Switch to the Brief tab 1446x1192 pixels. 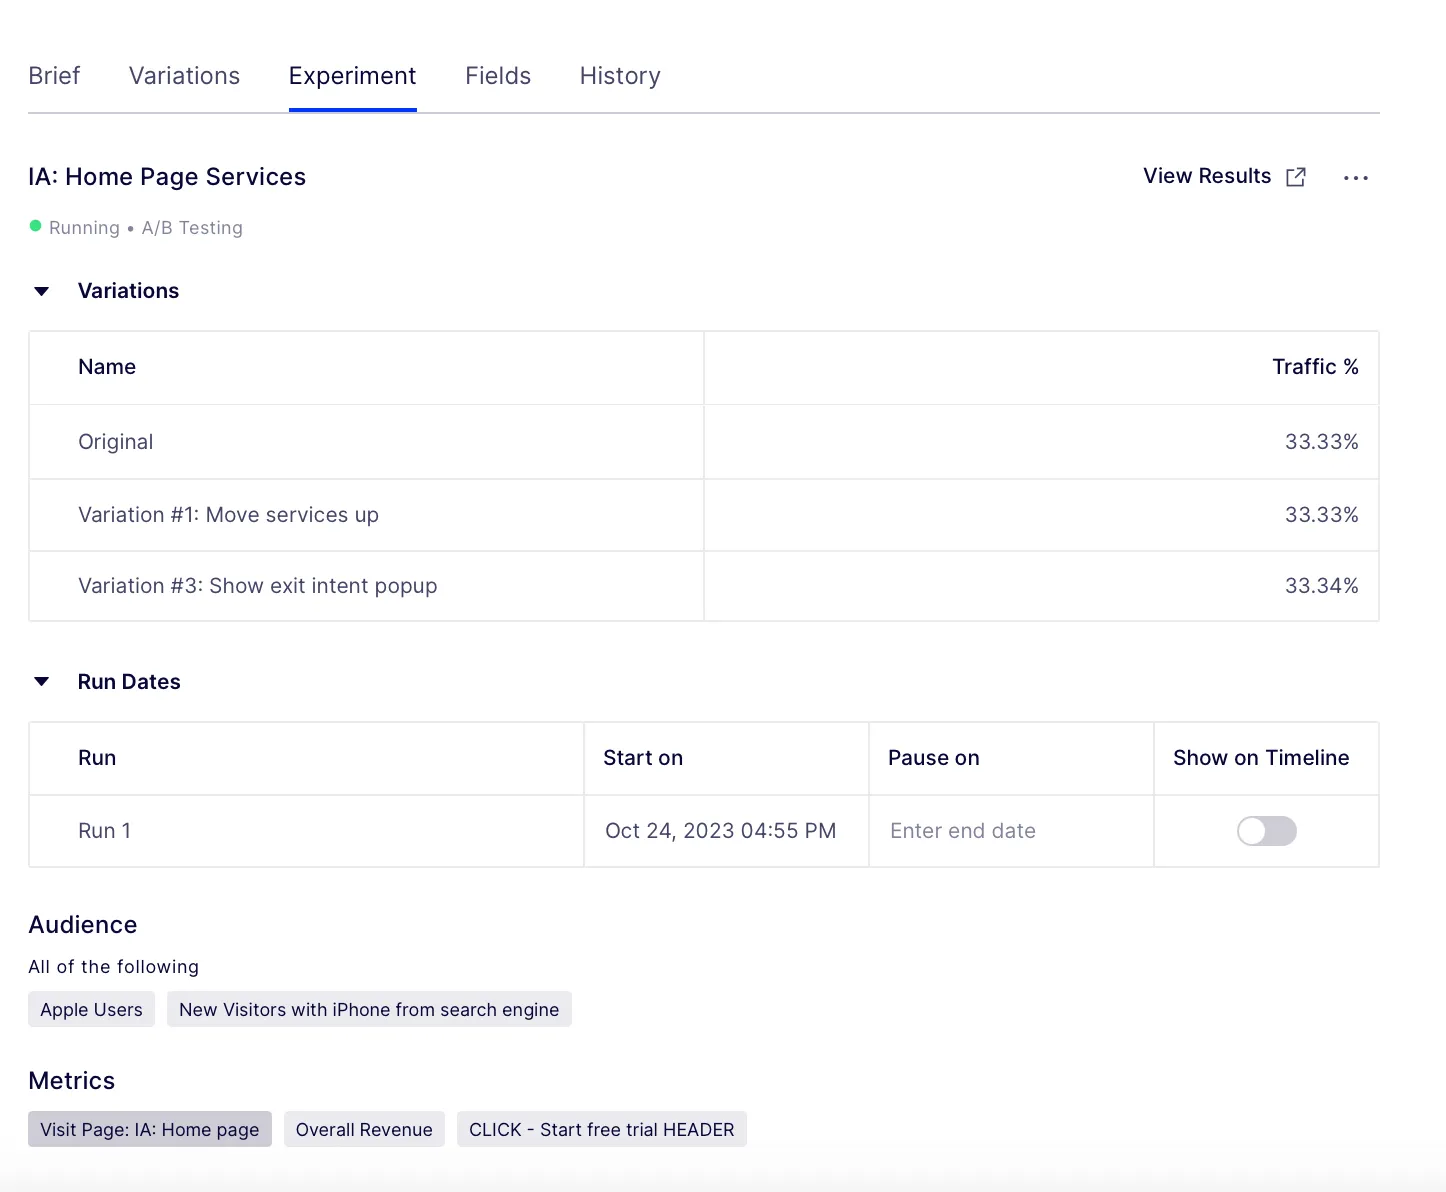click(x=54, y=76)
